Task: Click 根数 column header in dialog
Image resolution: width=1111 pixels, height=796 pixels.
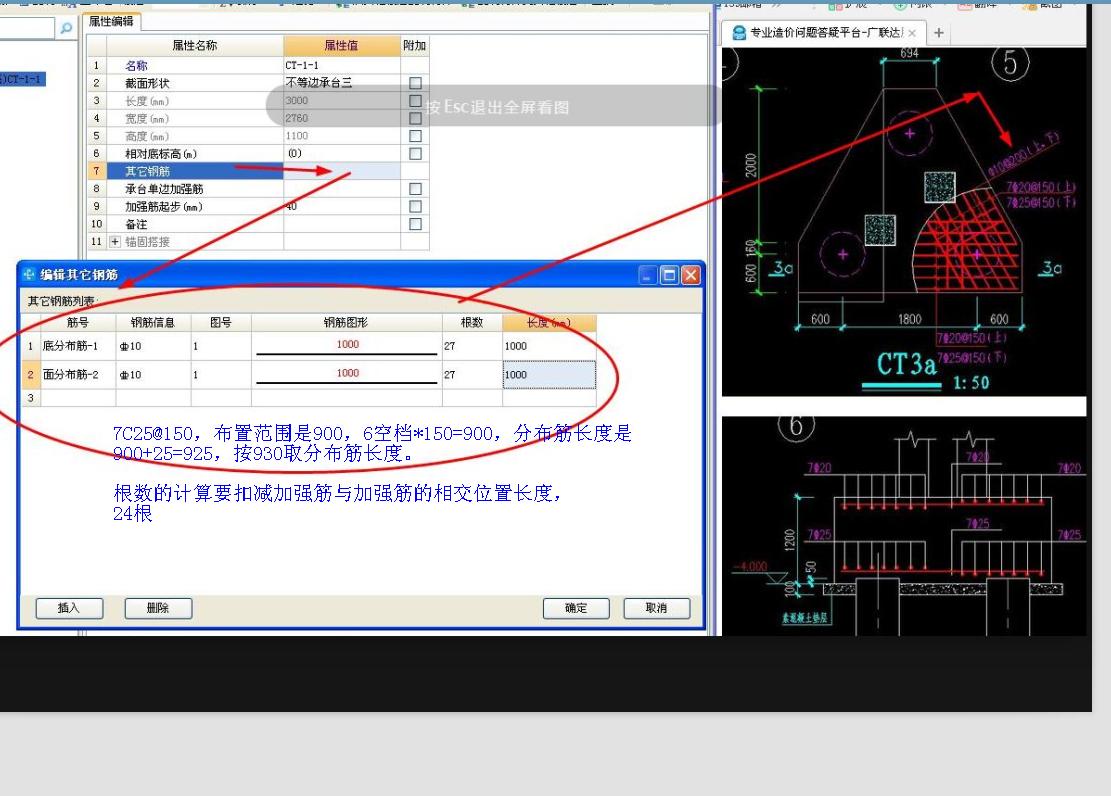Action: [x=472, y=323]
